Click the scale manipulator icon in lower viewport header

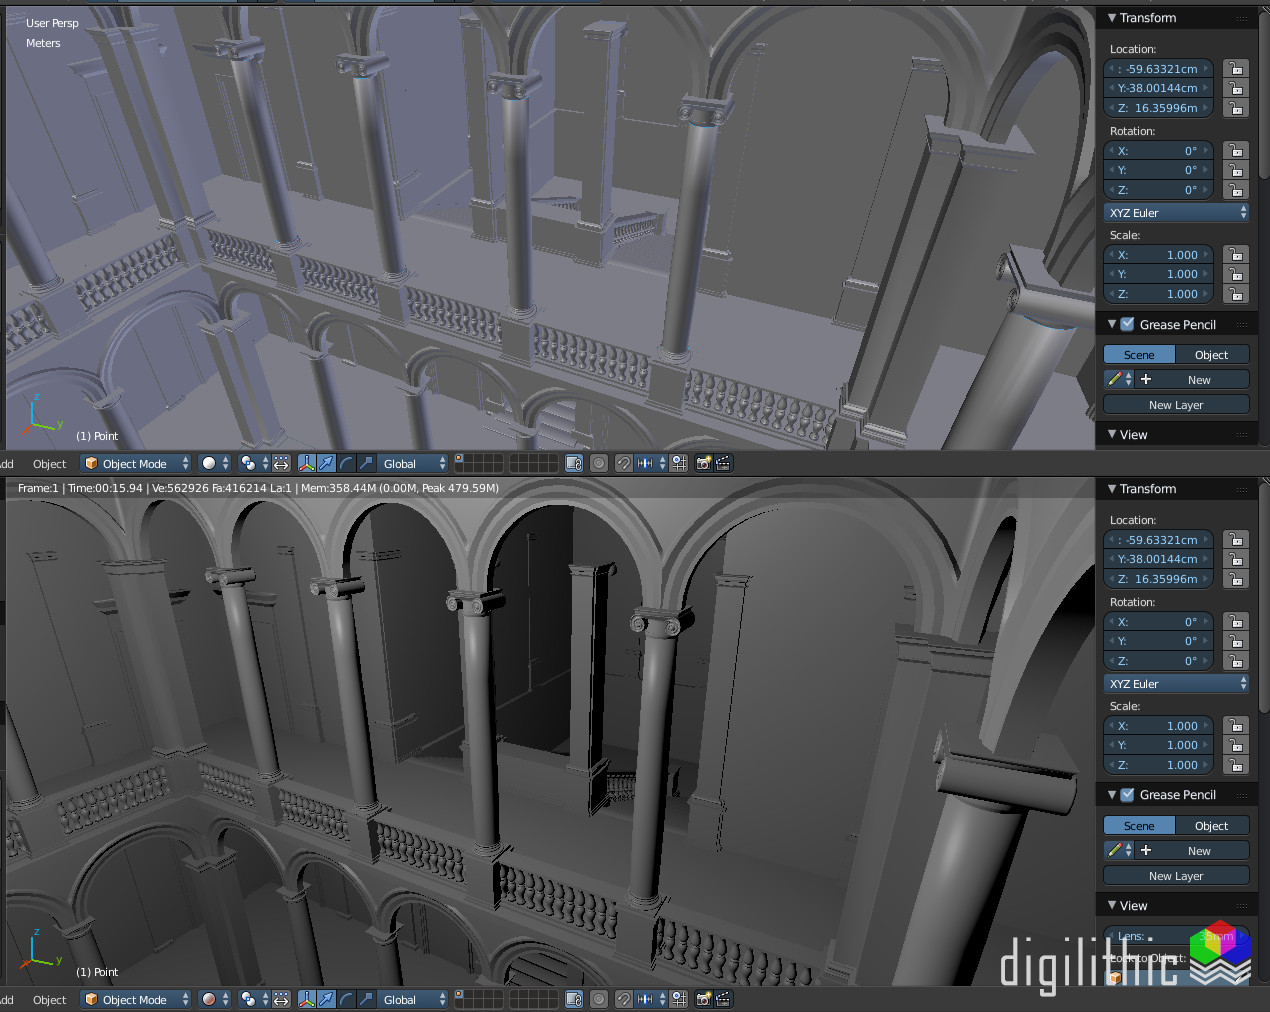point(366,999)
